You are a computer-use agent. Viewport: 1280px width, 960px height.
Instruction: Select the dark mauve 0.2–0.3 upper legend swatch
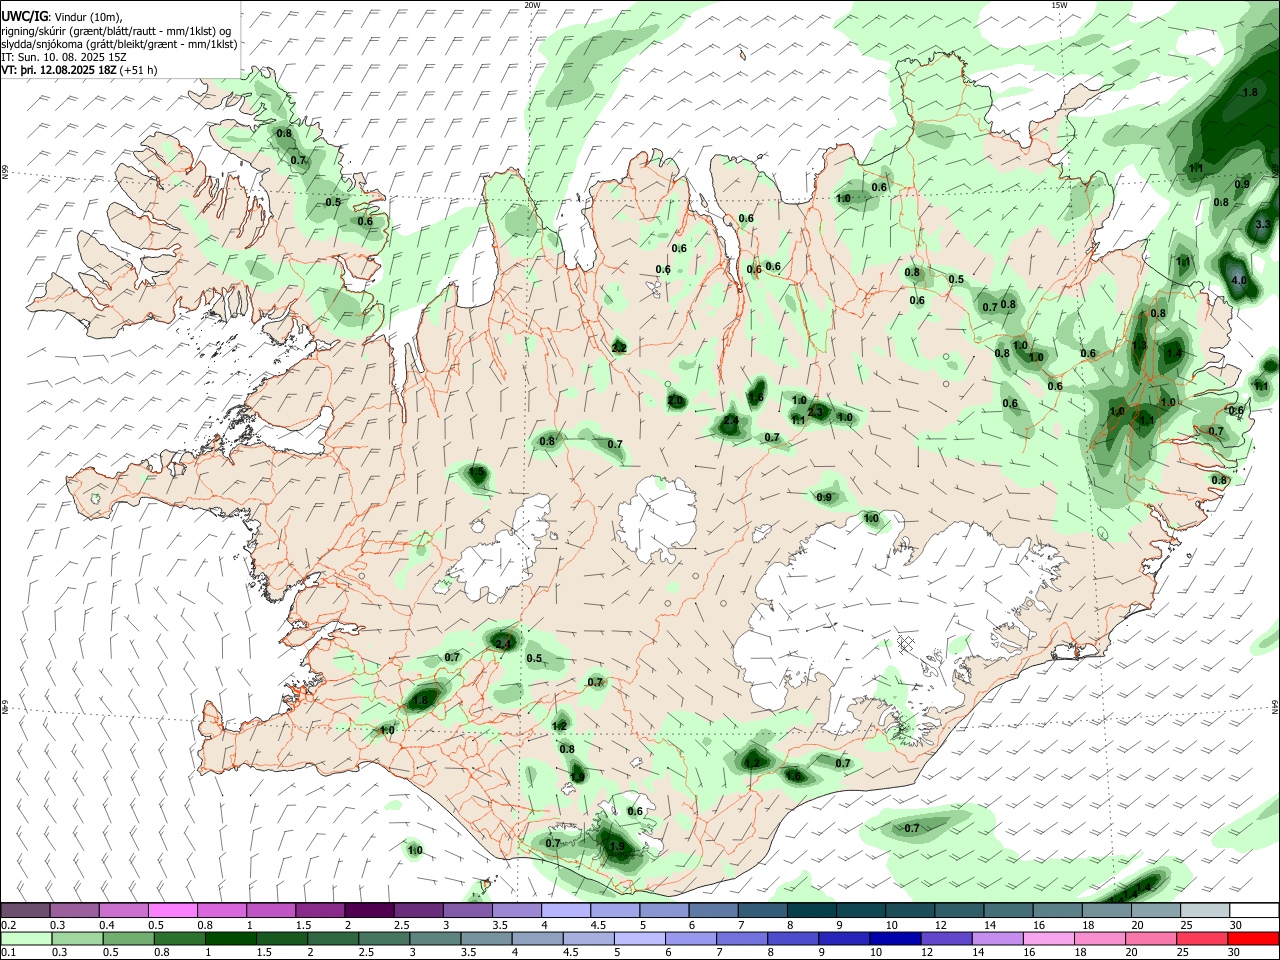point(25,910)
